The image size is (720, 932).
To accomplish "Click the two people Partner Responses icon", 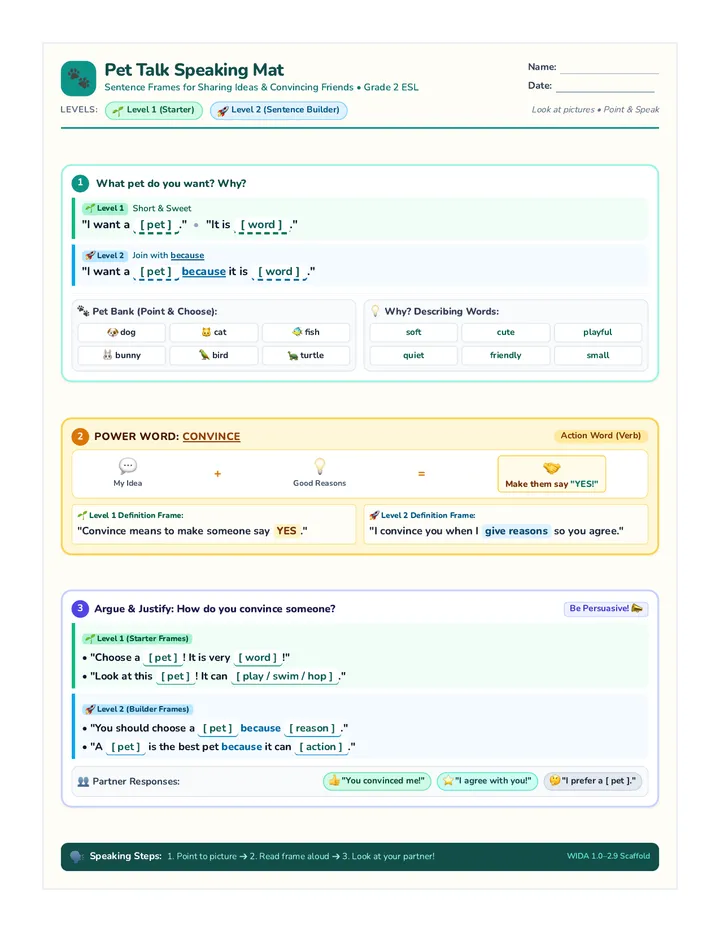I will tap(83, 781).
